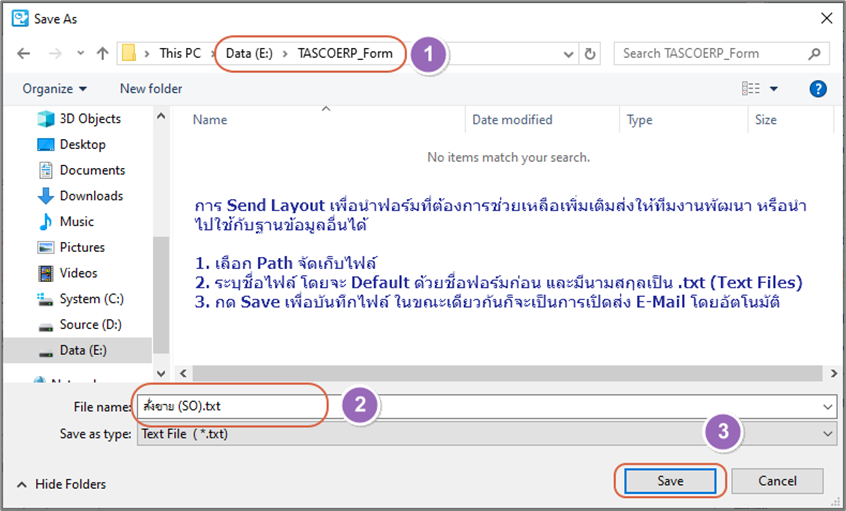Image resolution: width=846 pixels, height=511 pixels.
Task: Select 3D Objects in navigation pane
Action: (90, 118)
